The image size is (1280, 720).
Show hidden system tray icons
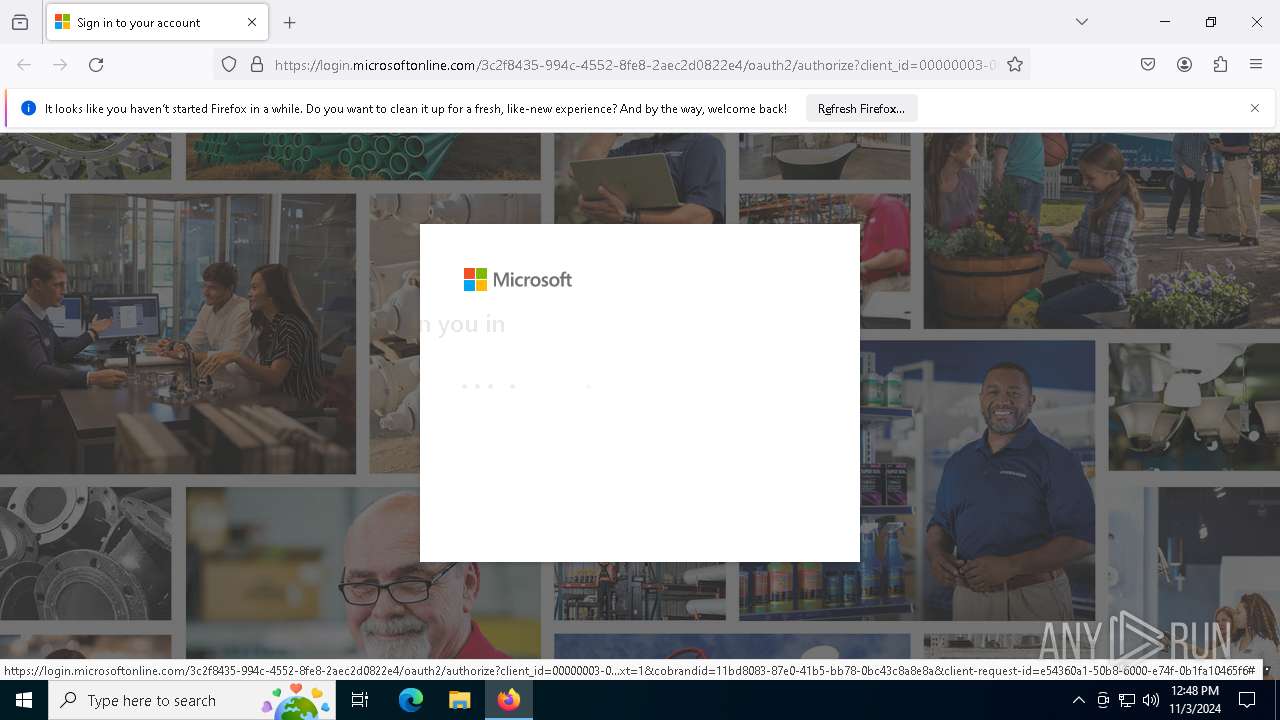tap(1078, 700)
